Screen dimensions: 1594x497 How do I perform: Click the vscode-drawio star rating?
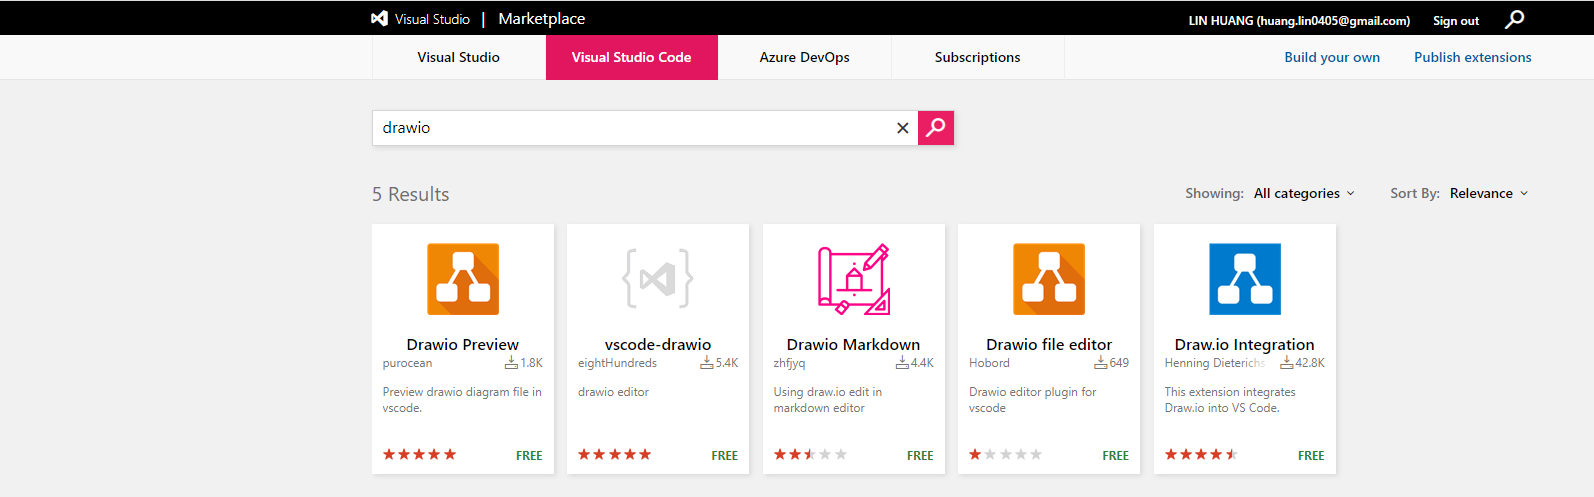click(615, 454)
